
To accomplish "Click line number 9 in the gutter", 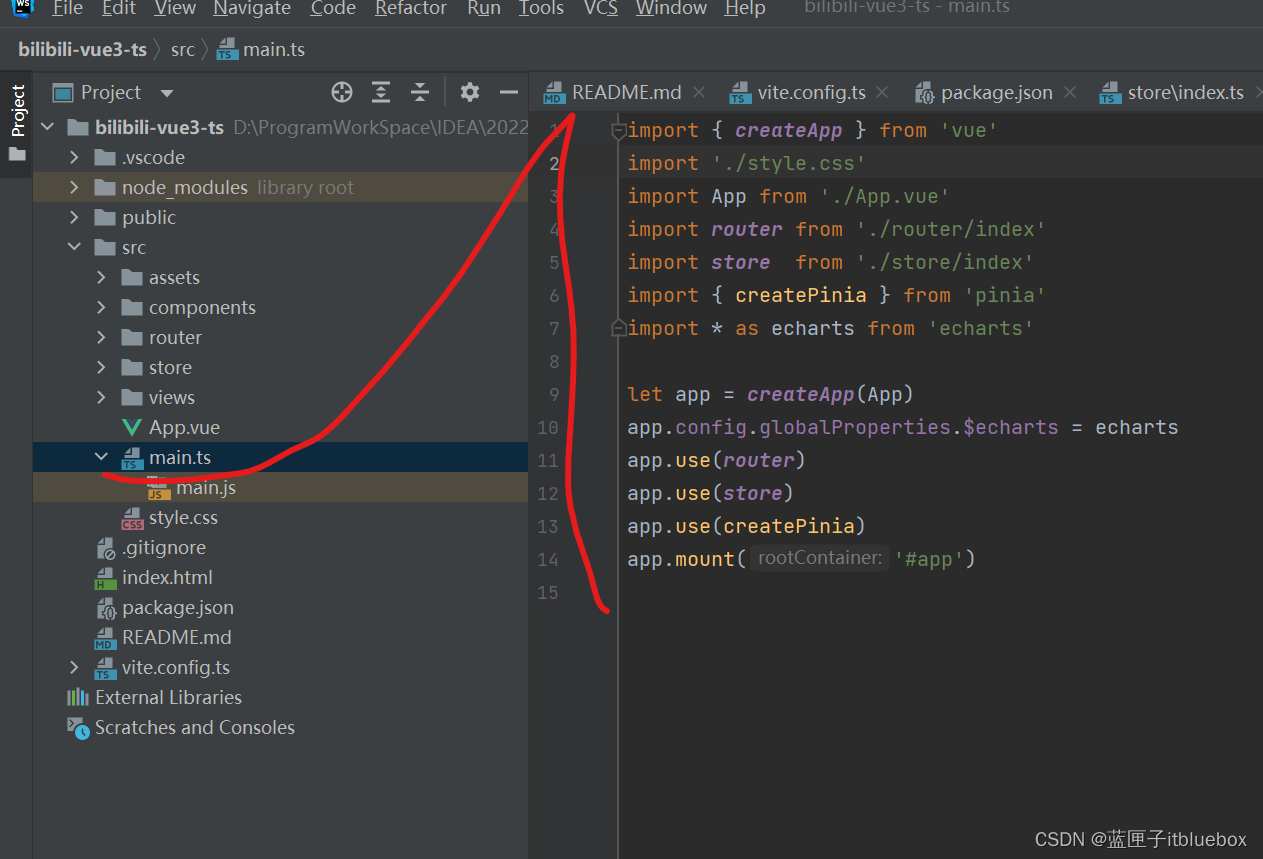I will click(x=553, y=395).
